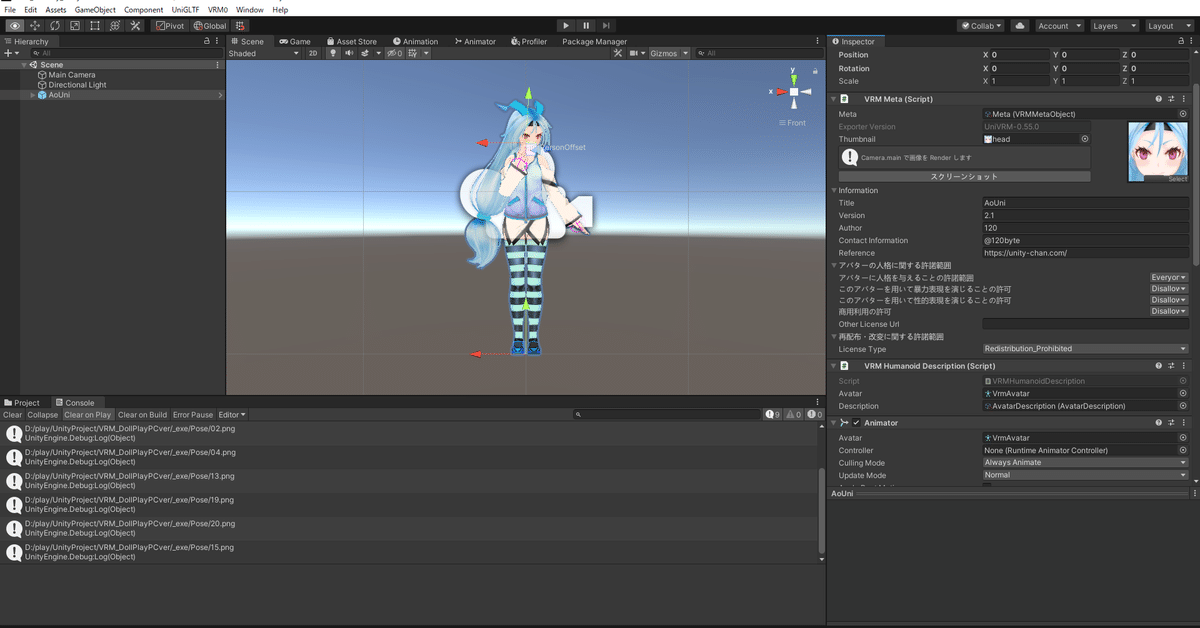Click the Pause button

coord(586,25)
